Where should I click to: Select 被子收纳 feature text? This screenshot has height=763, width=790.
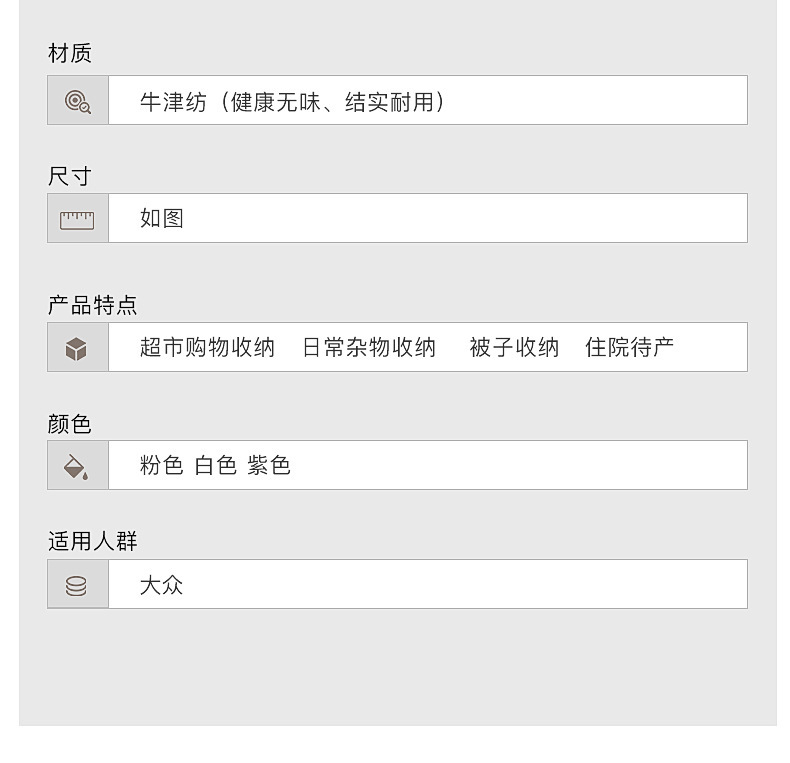point(514,348)
